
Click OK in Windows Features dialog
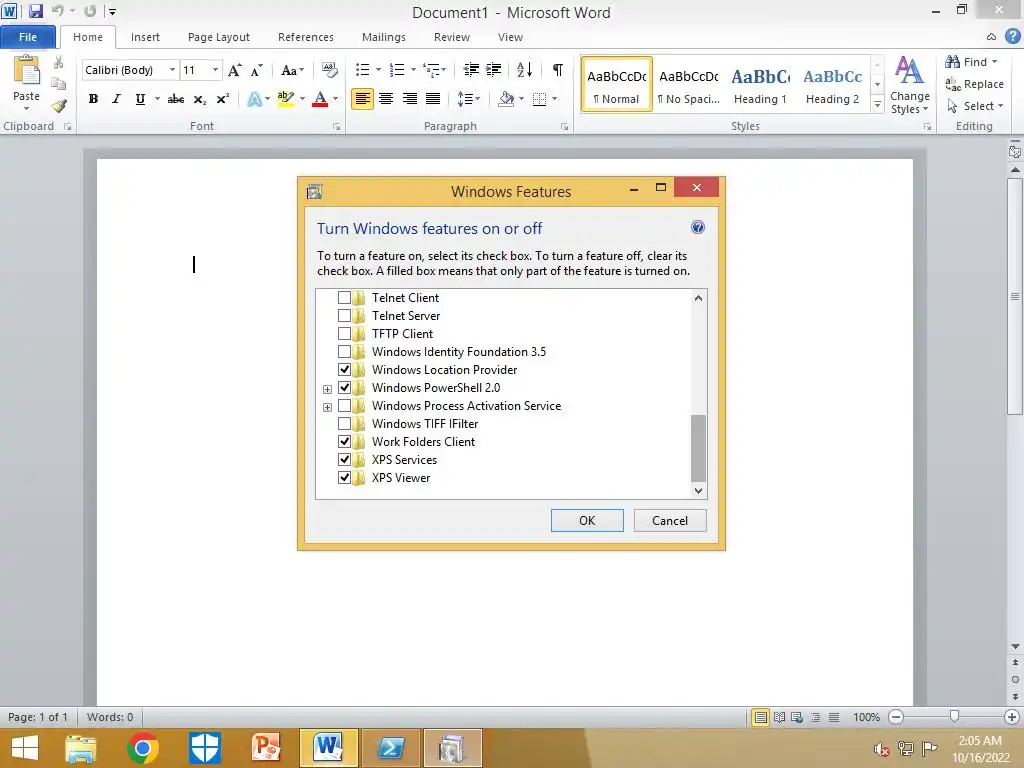[587, 520]
